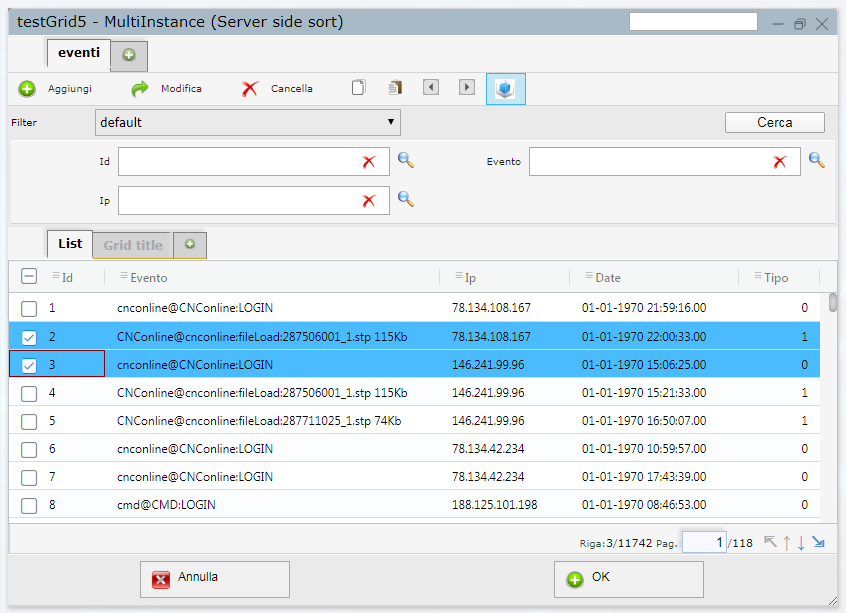Open the Date column header menu
Viewport: 846px width, 613px height.
588,277
